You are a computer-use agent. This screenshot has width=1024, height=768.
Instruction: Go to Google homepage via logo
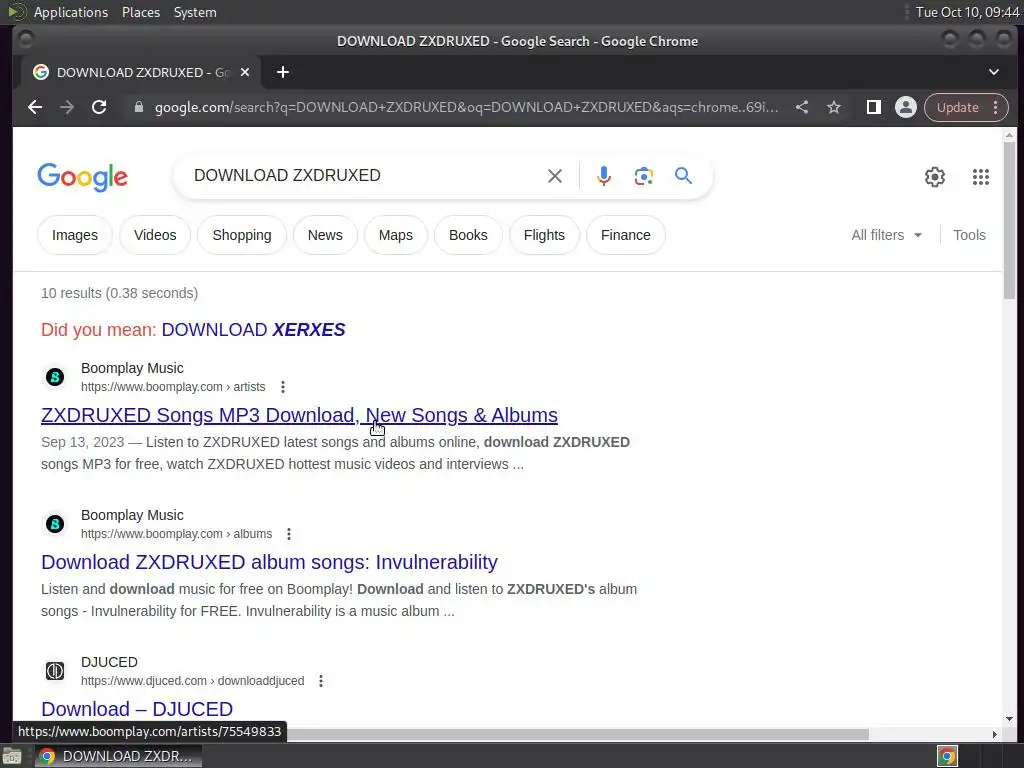(x=82, y=177)
